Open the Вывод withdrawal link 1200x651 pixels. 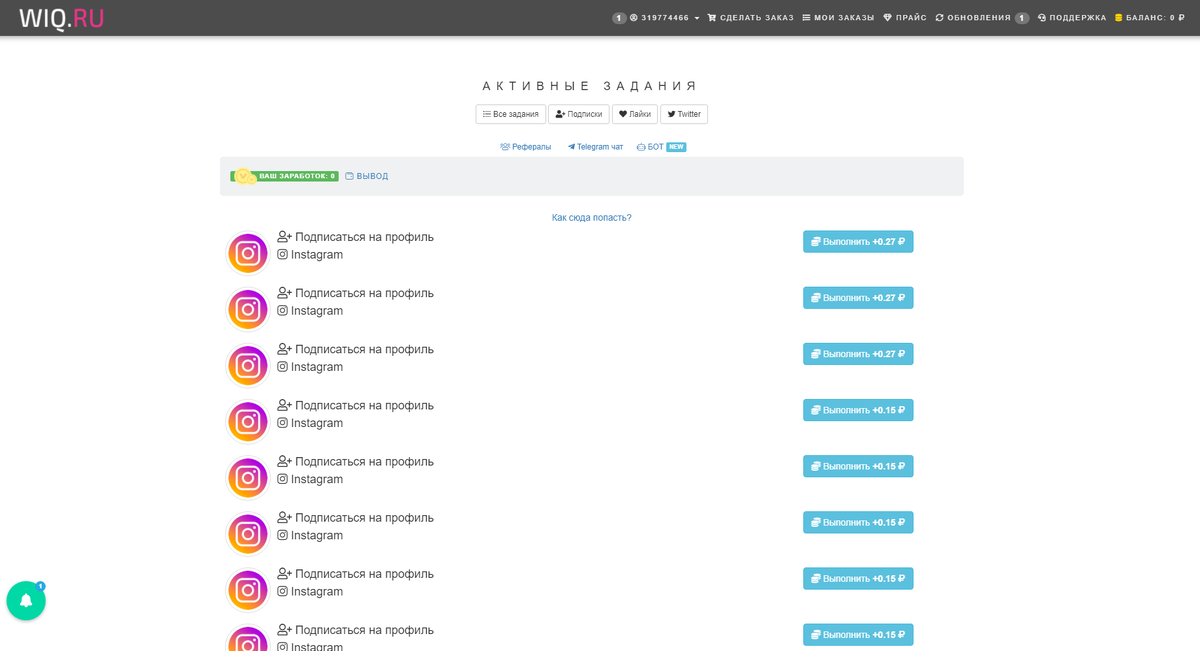pyautogui.click(x=367, y=176)
